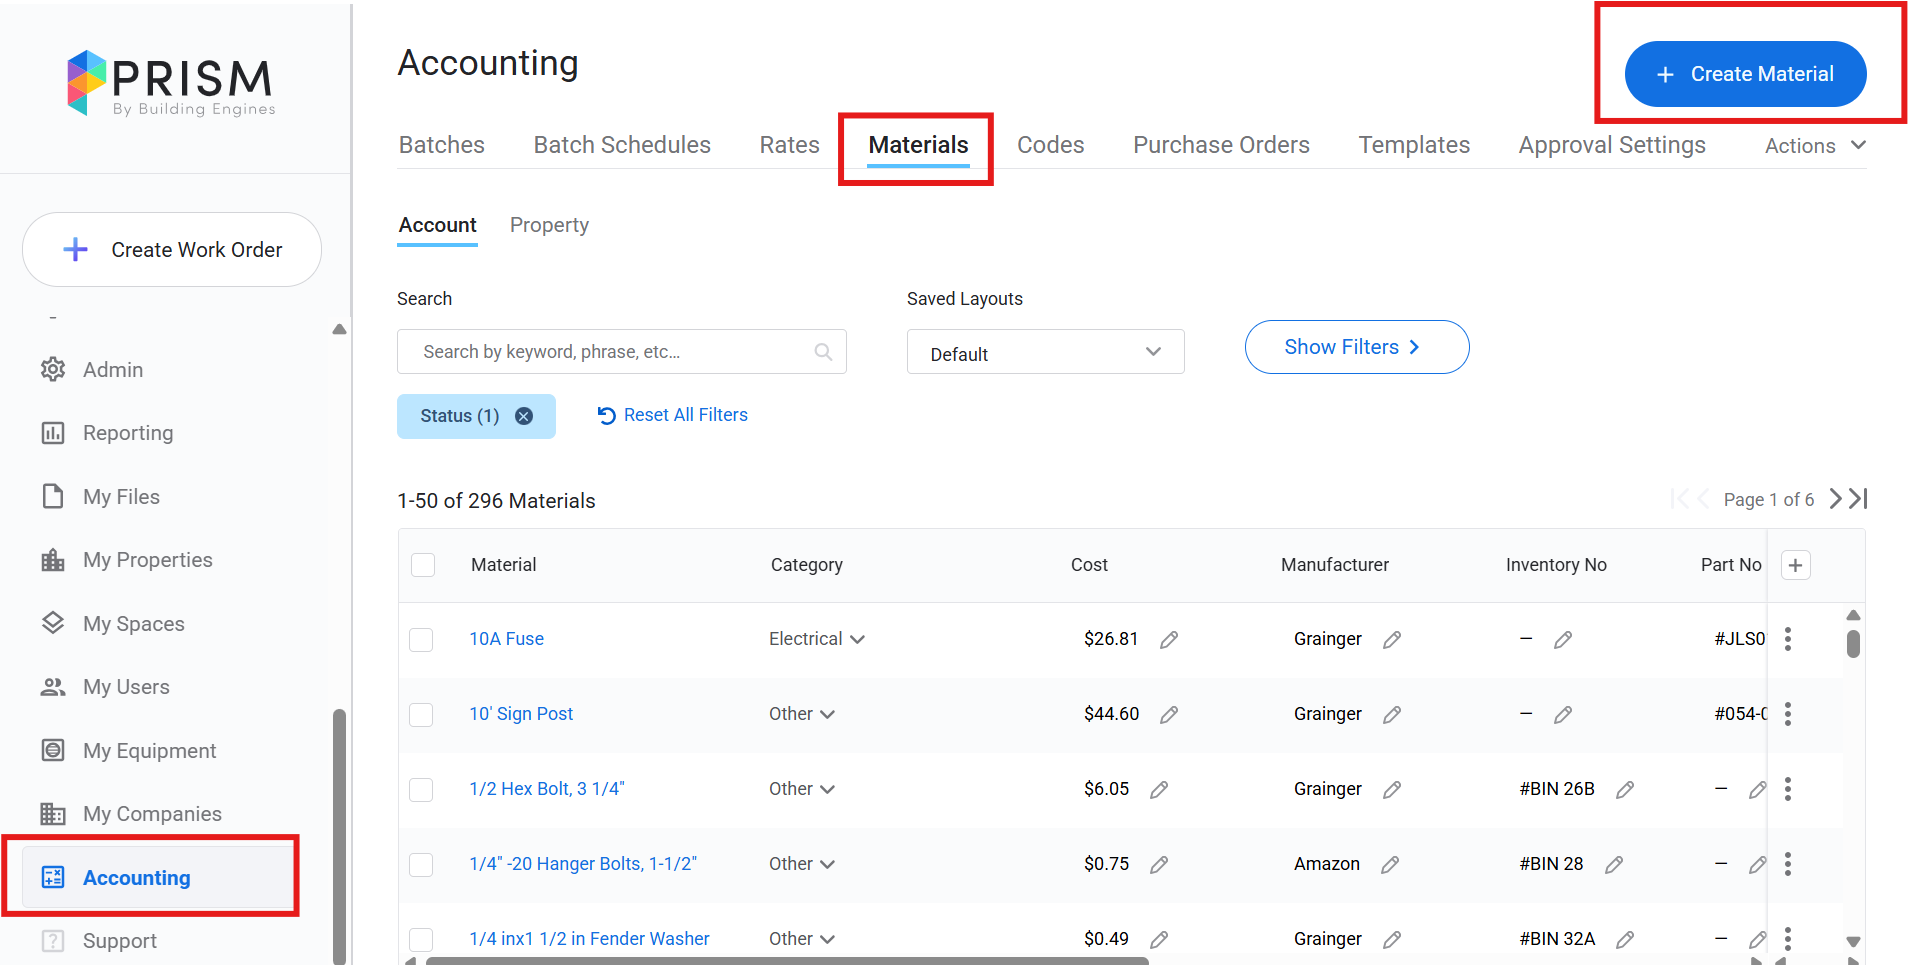The height and width of the screenshot is (965, 1908).
Task: Click the sidebar scroll up arrow
Action: click(x=339, y=329)
